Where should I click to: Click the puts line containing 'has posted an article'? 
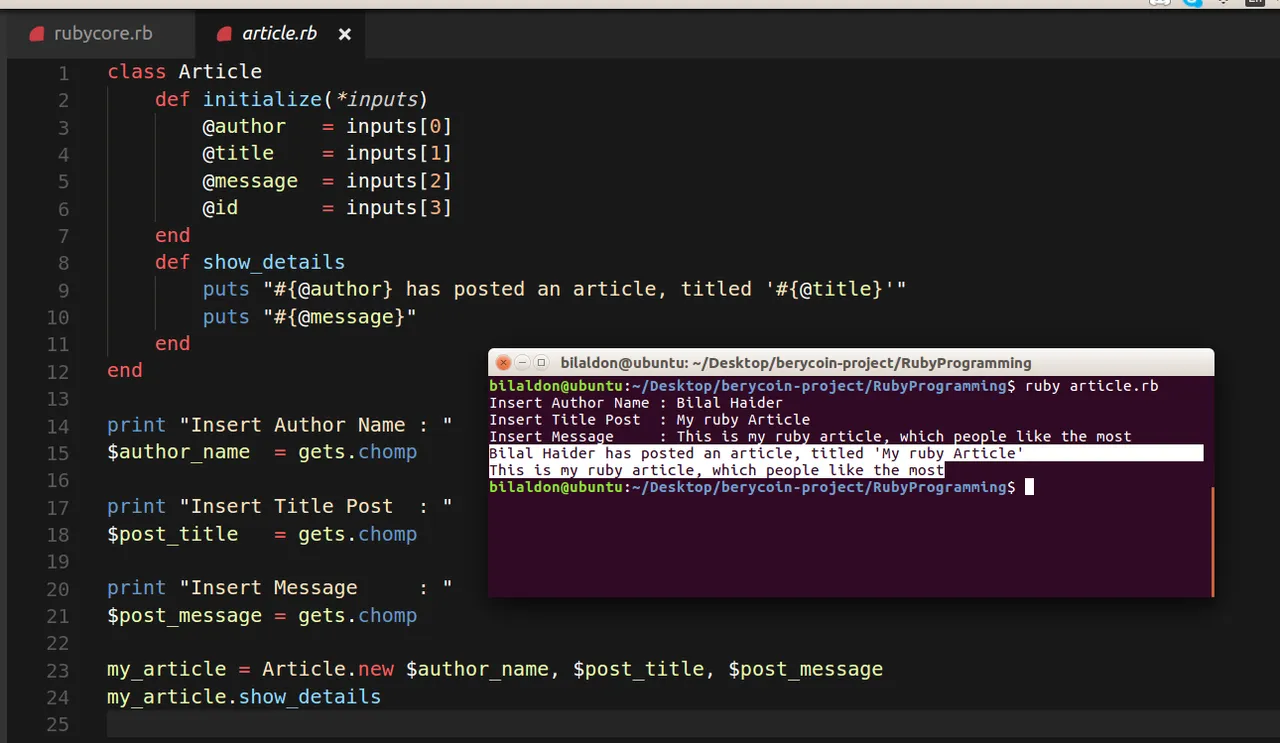coord(554,289)
